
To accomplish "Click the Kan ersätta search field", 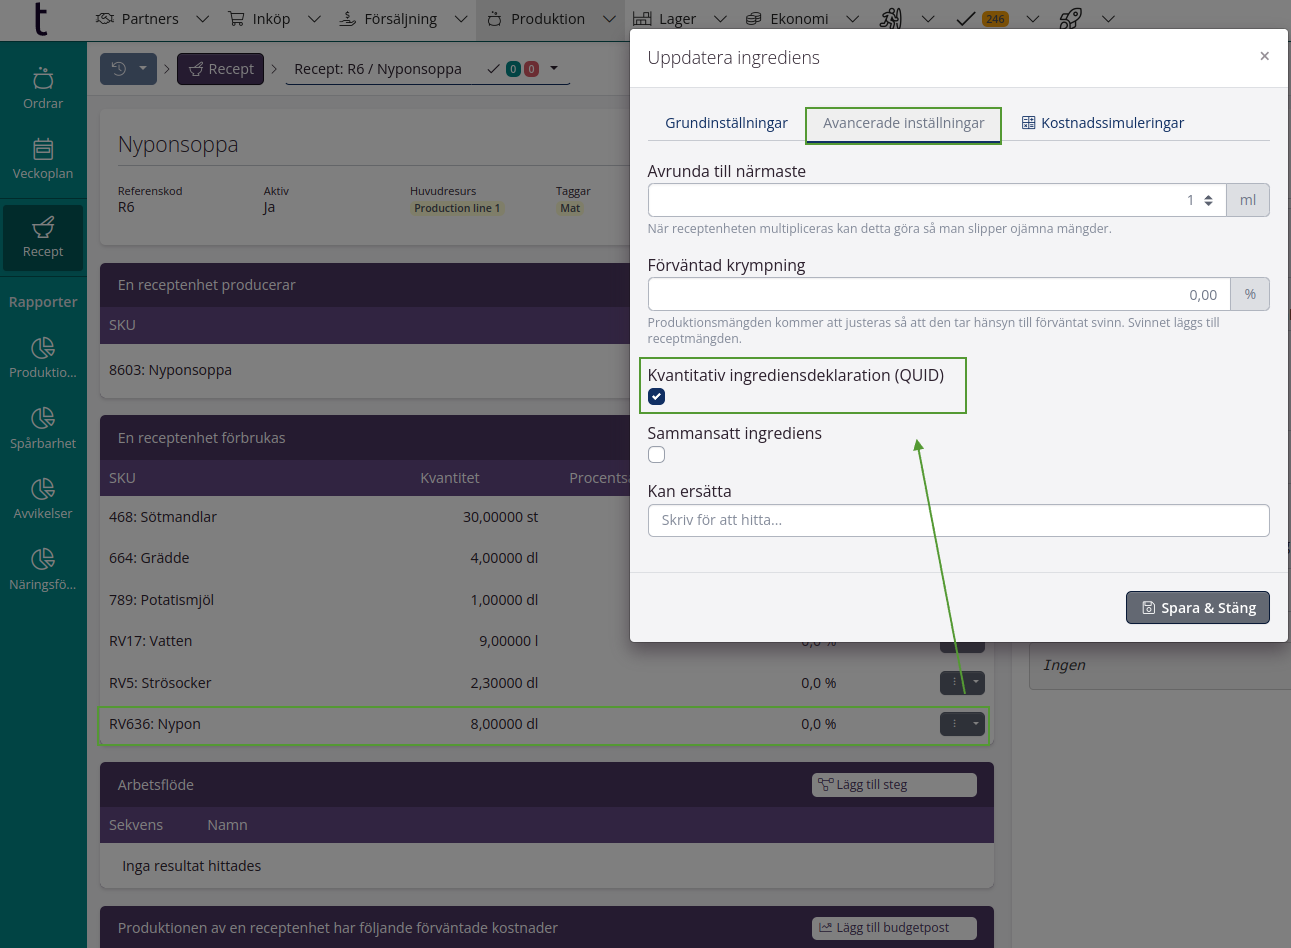I will point(958,520).
